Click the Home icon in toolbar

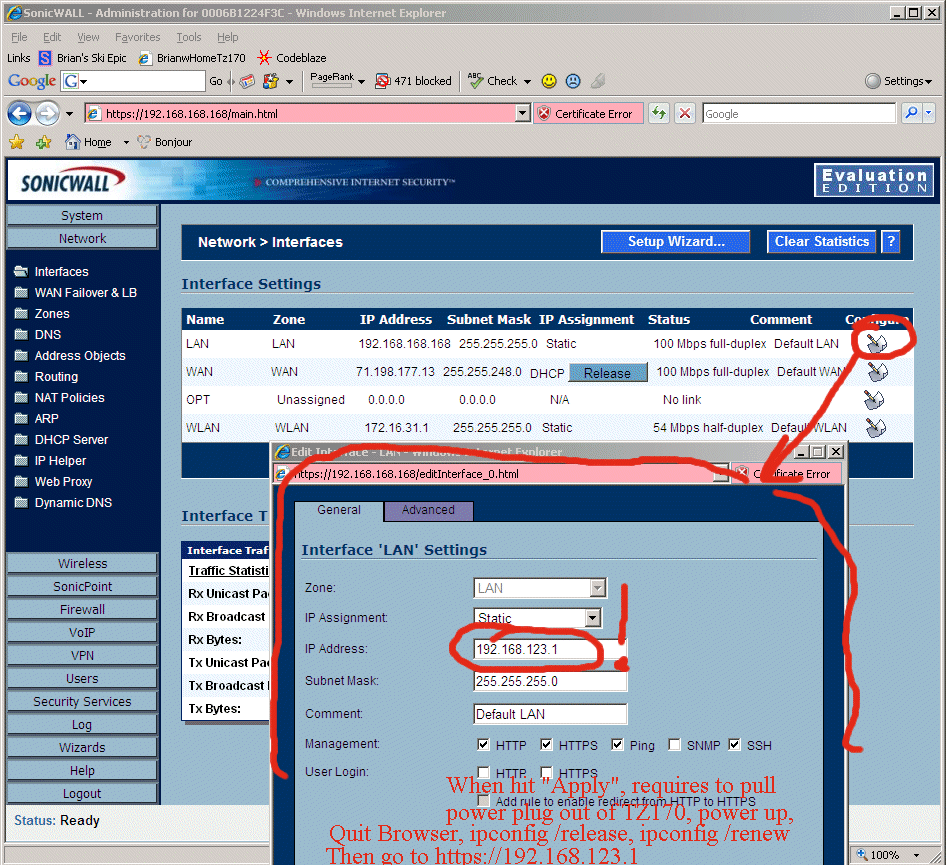tap(72, 142)
